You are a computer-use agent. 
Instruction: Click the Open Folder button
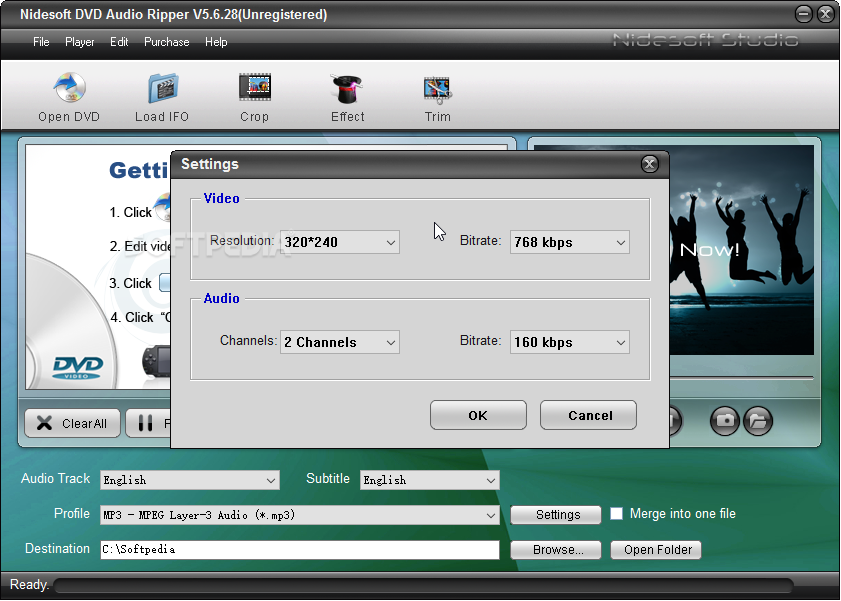(656, 550)
